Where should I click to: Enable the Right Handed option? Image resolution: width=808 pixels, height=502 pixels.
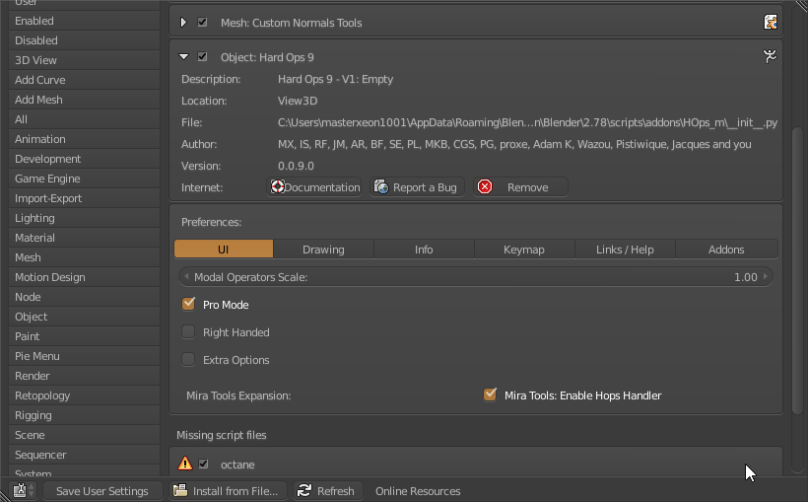[x=188, y=332]
